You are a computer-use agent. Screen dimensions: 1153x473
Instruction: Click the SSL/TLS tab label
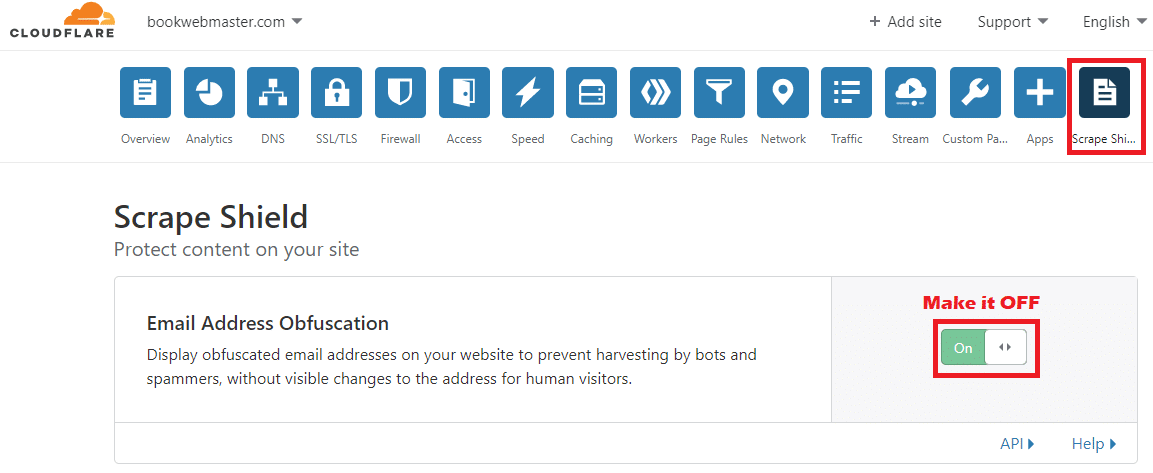click(x=337, y=139)
